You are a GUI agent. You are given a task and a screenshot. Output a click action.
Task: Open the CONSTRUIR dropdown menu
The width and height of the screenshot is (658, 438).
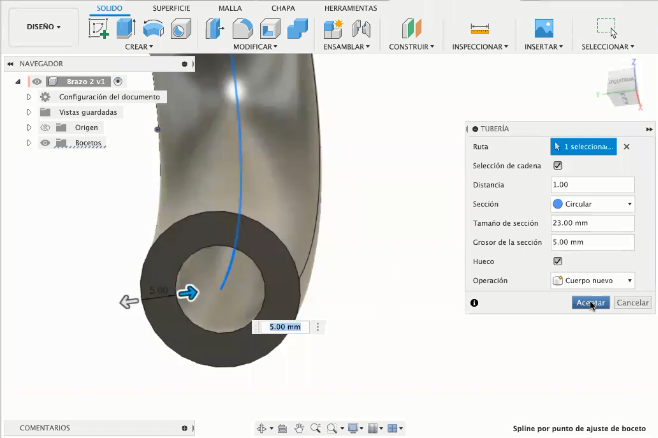coord(411,47)
